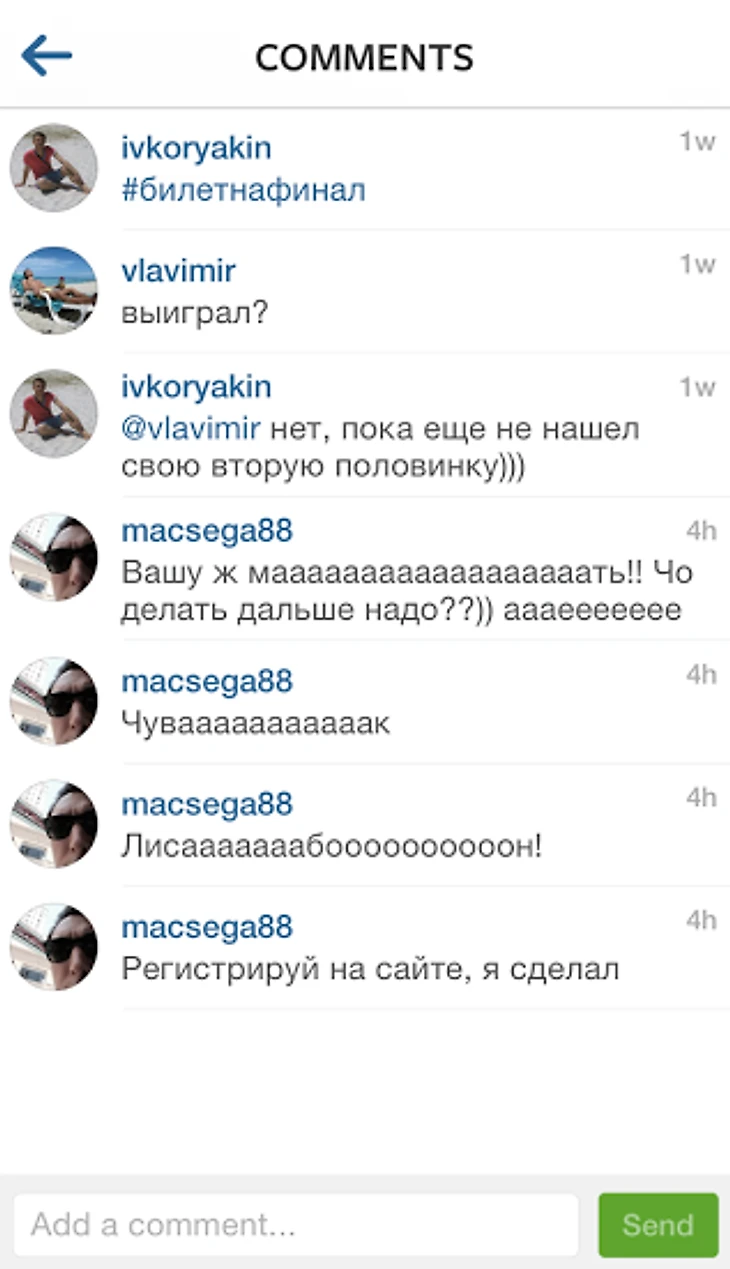730x1269 pixels.
Task: Open macsega88's avatar beside the 'Вашу ж' comment
Action: point(54,557)
